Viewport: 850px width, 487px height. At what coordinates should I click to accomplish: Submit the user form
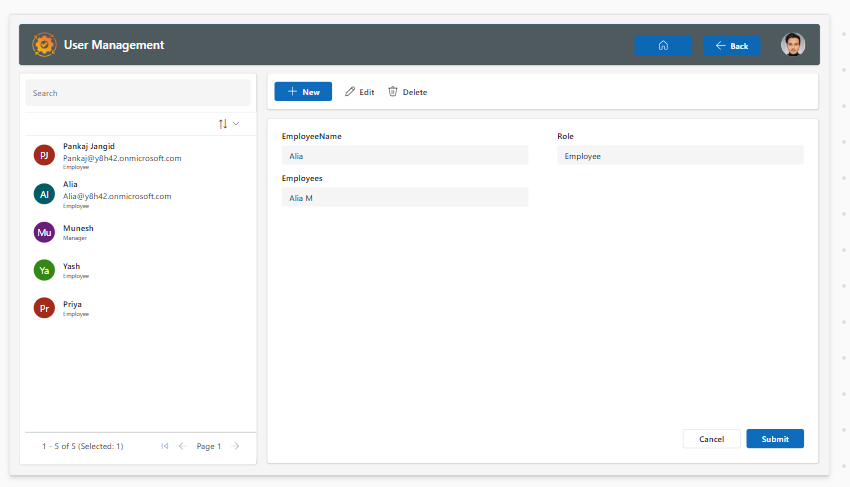click(775, 439)
